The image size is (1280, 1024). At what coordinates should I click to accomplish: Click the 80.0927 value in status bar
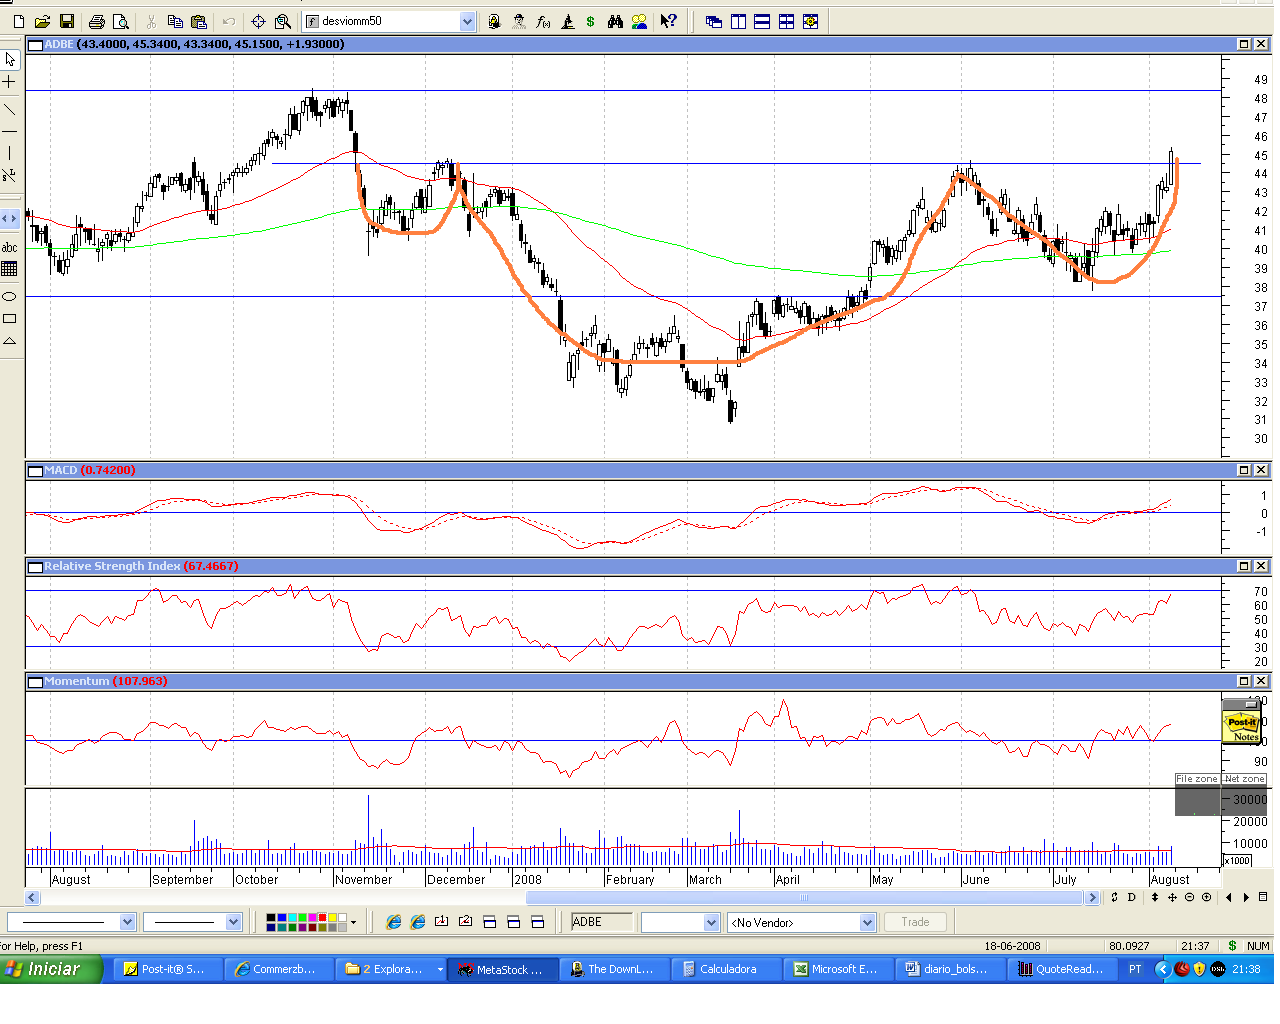point(1129,946)
